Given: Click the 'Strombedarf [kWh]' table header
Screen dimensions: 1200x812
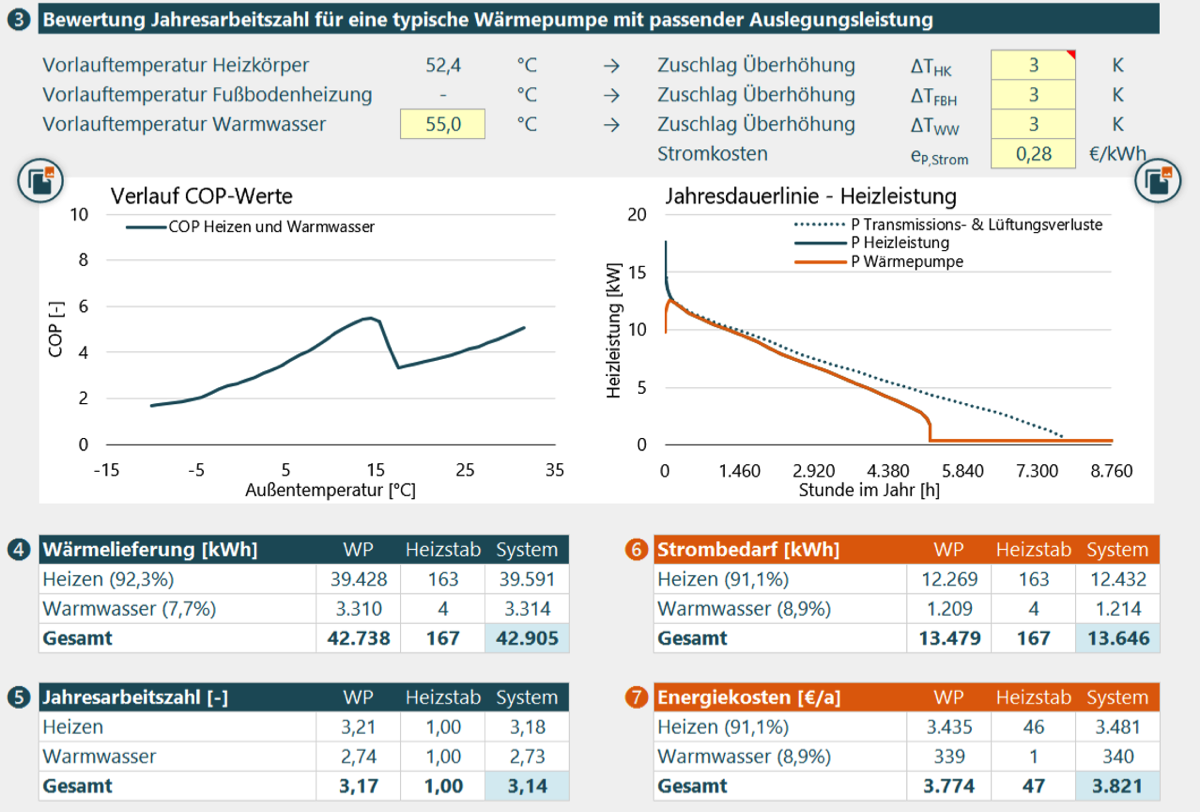Looking at the screenshot, I should (x=748, y=549).
